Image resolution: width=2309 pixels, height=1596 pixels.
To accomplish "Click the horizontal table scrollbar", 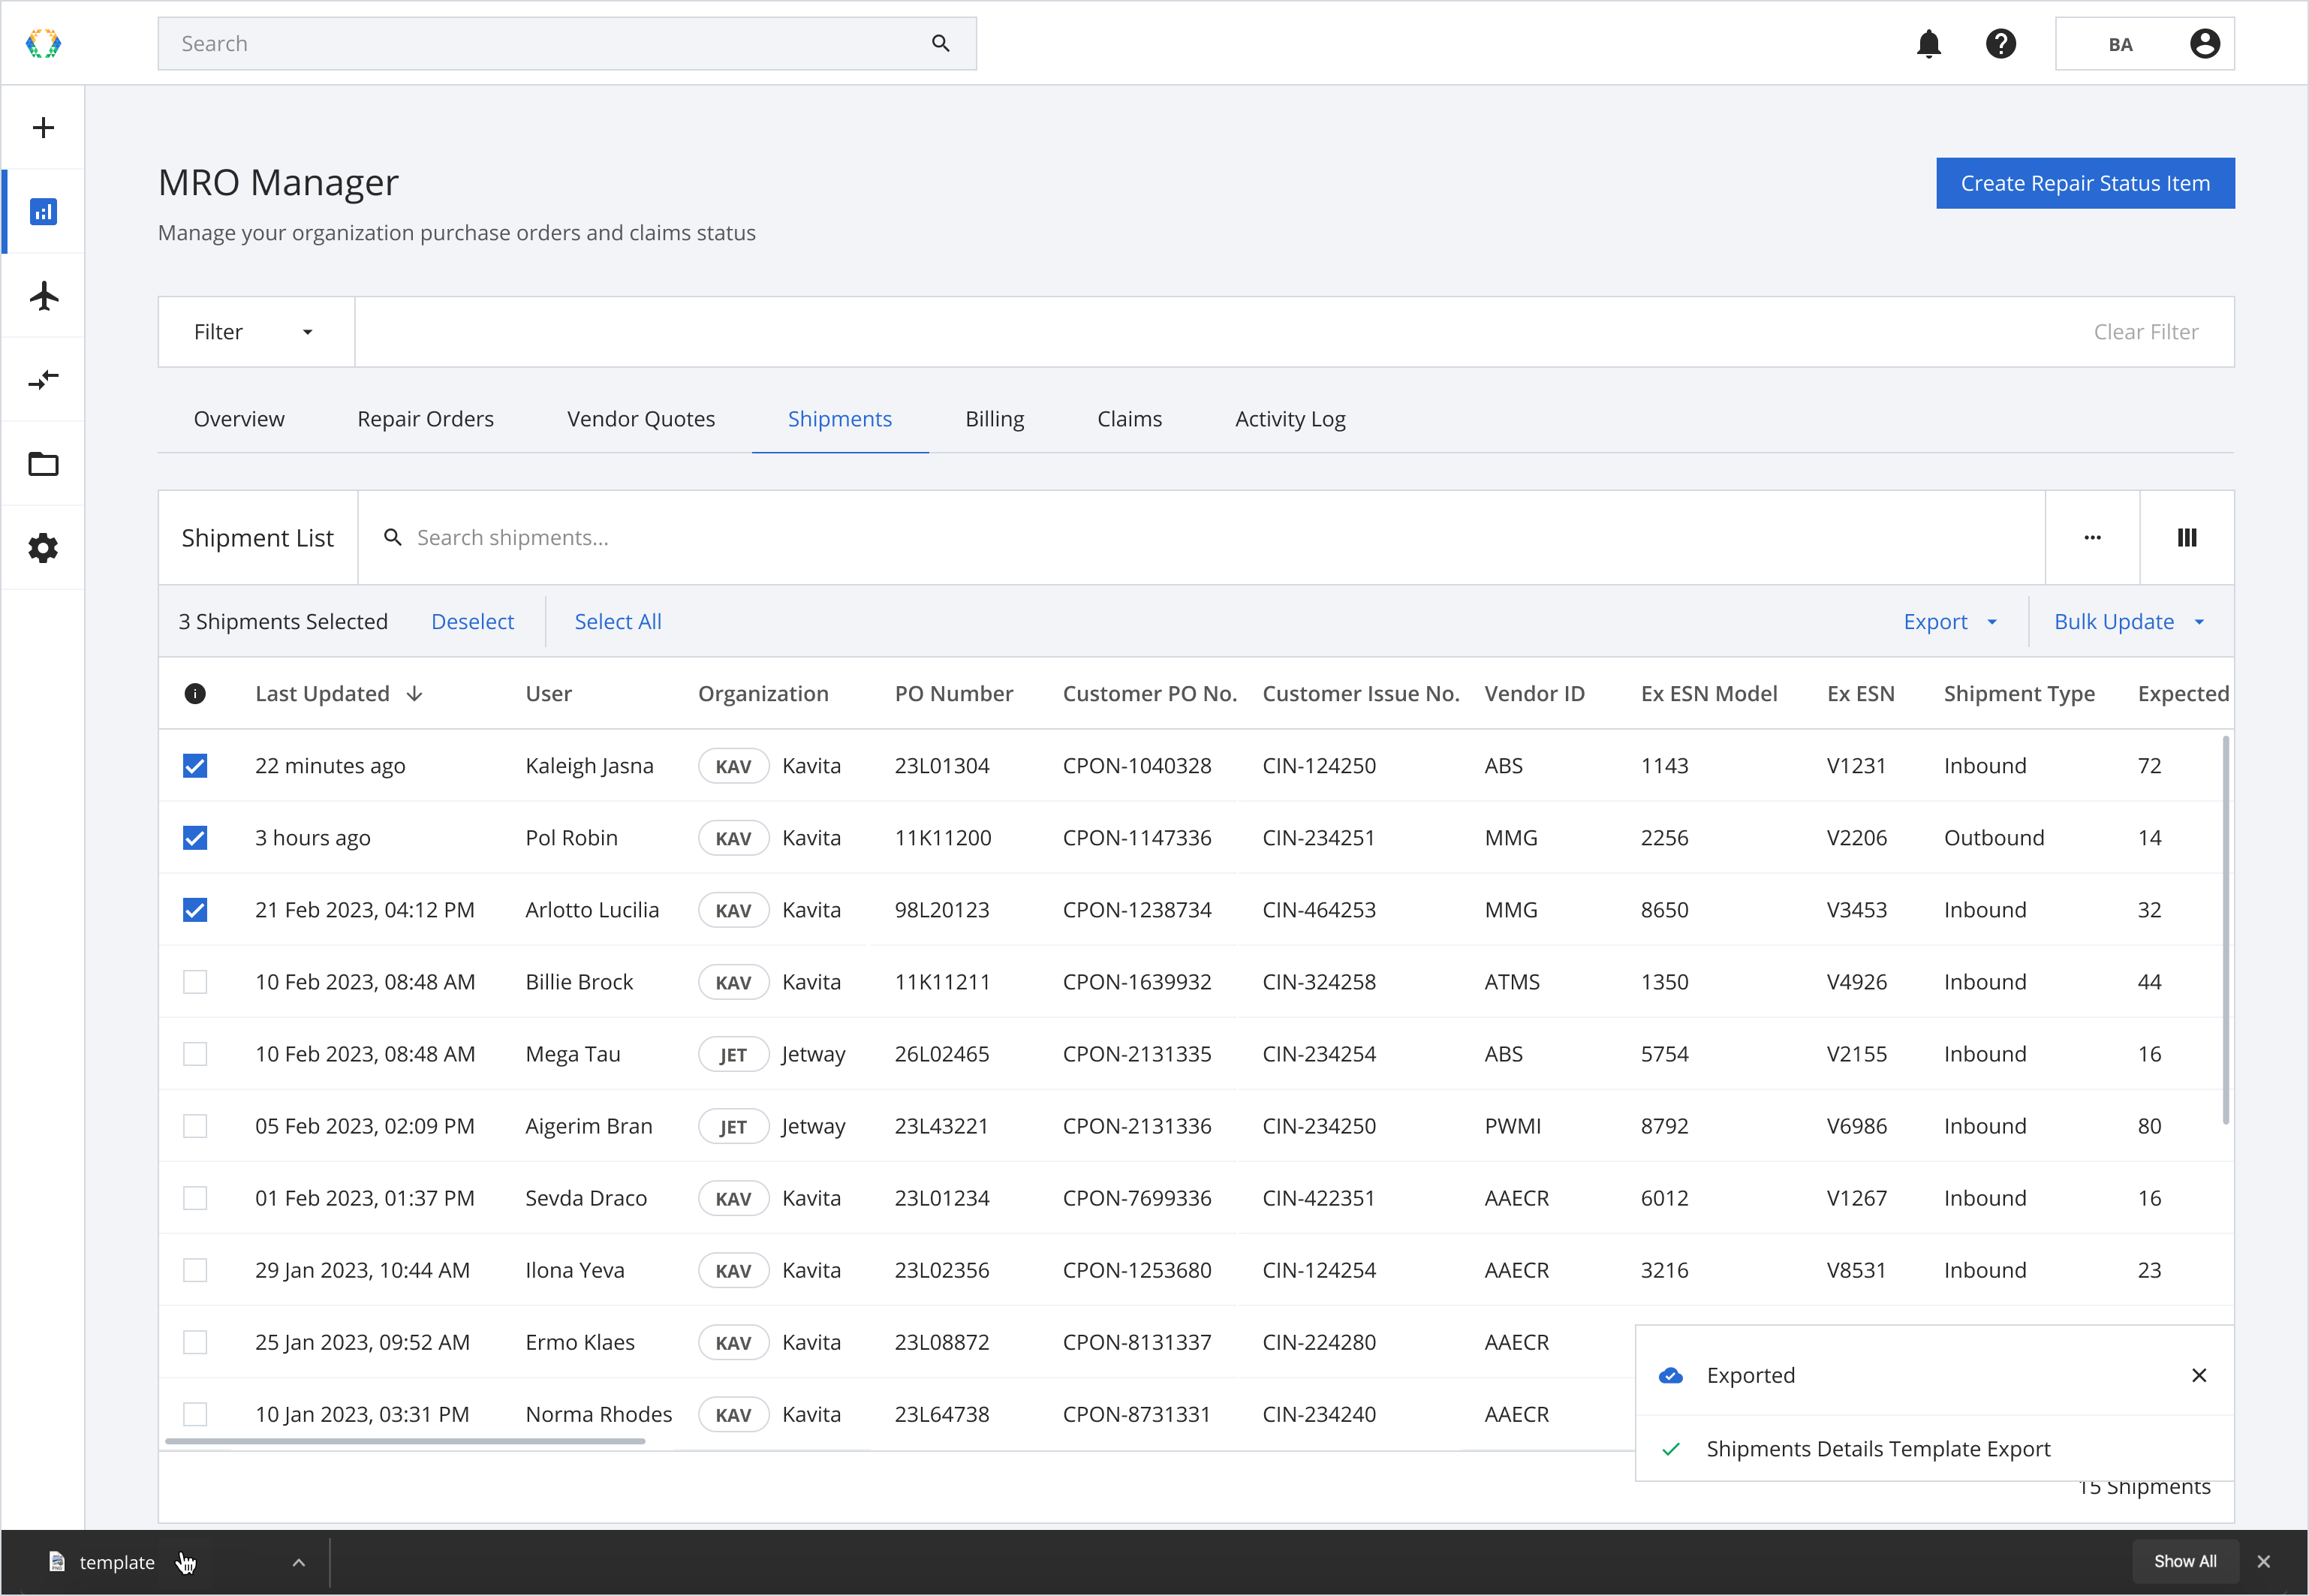I will [405, 1441].
